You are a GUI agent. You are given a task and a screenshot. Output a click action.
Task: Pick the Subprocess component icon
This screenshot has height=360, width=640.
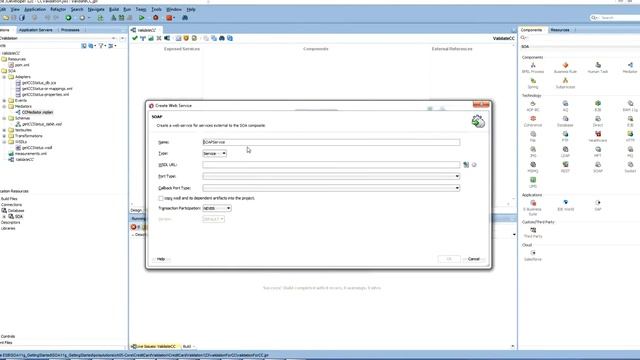565,81
